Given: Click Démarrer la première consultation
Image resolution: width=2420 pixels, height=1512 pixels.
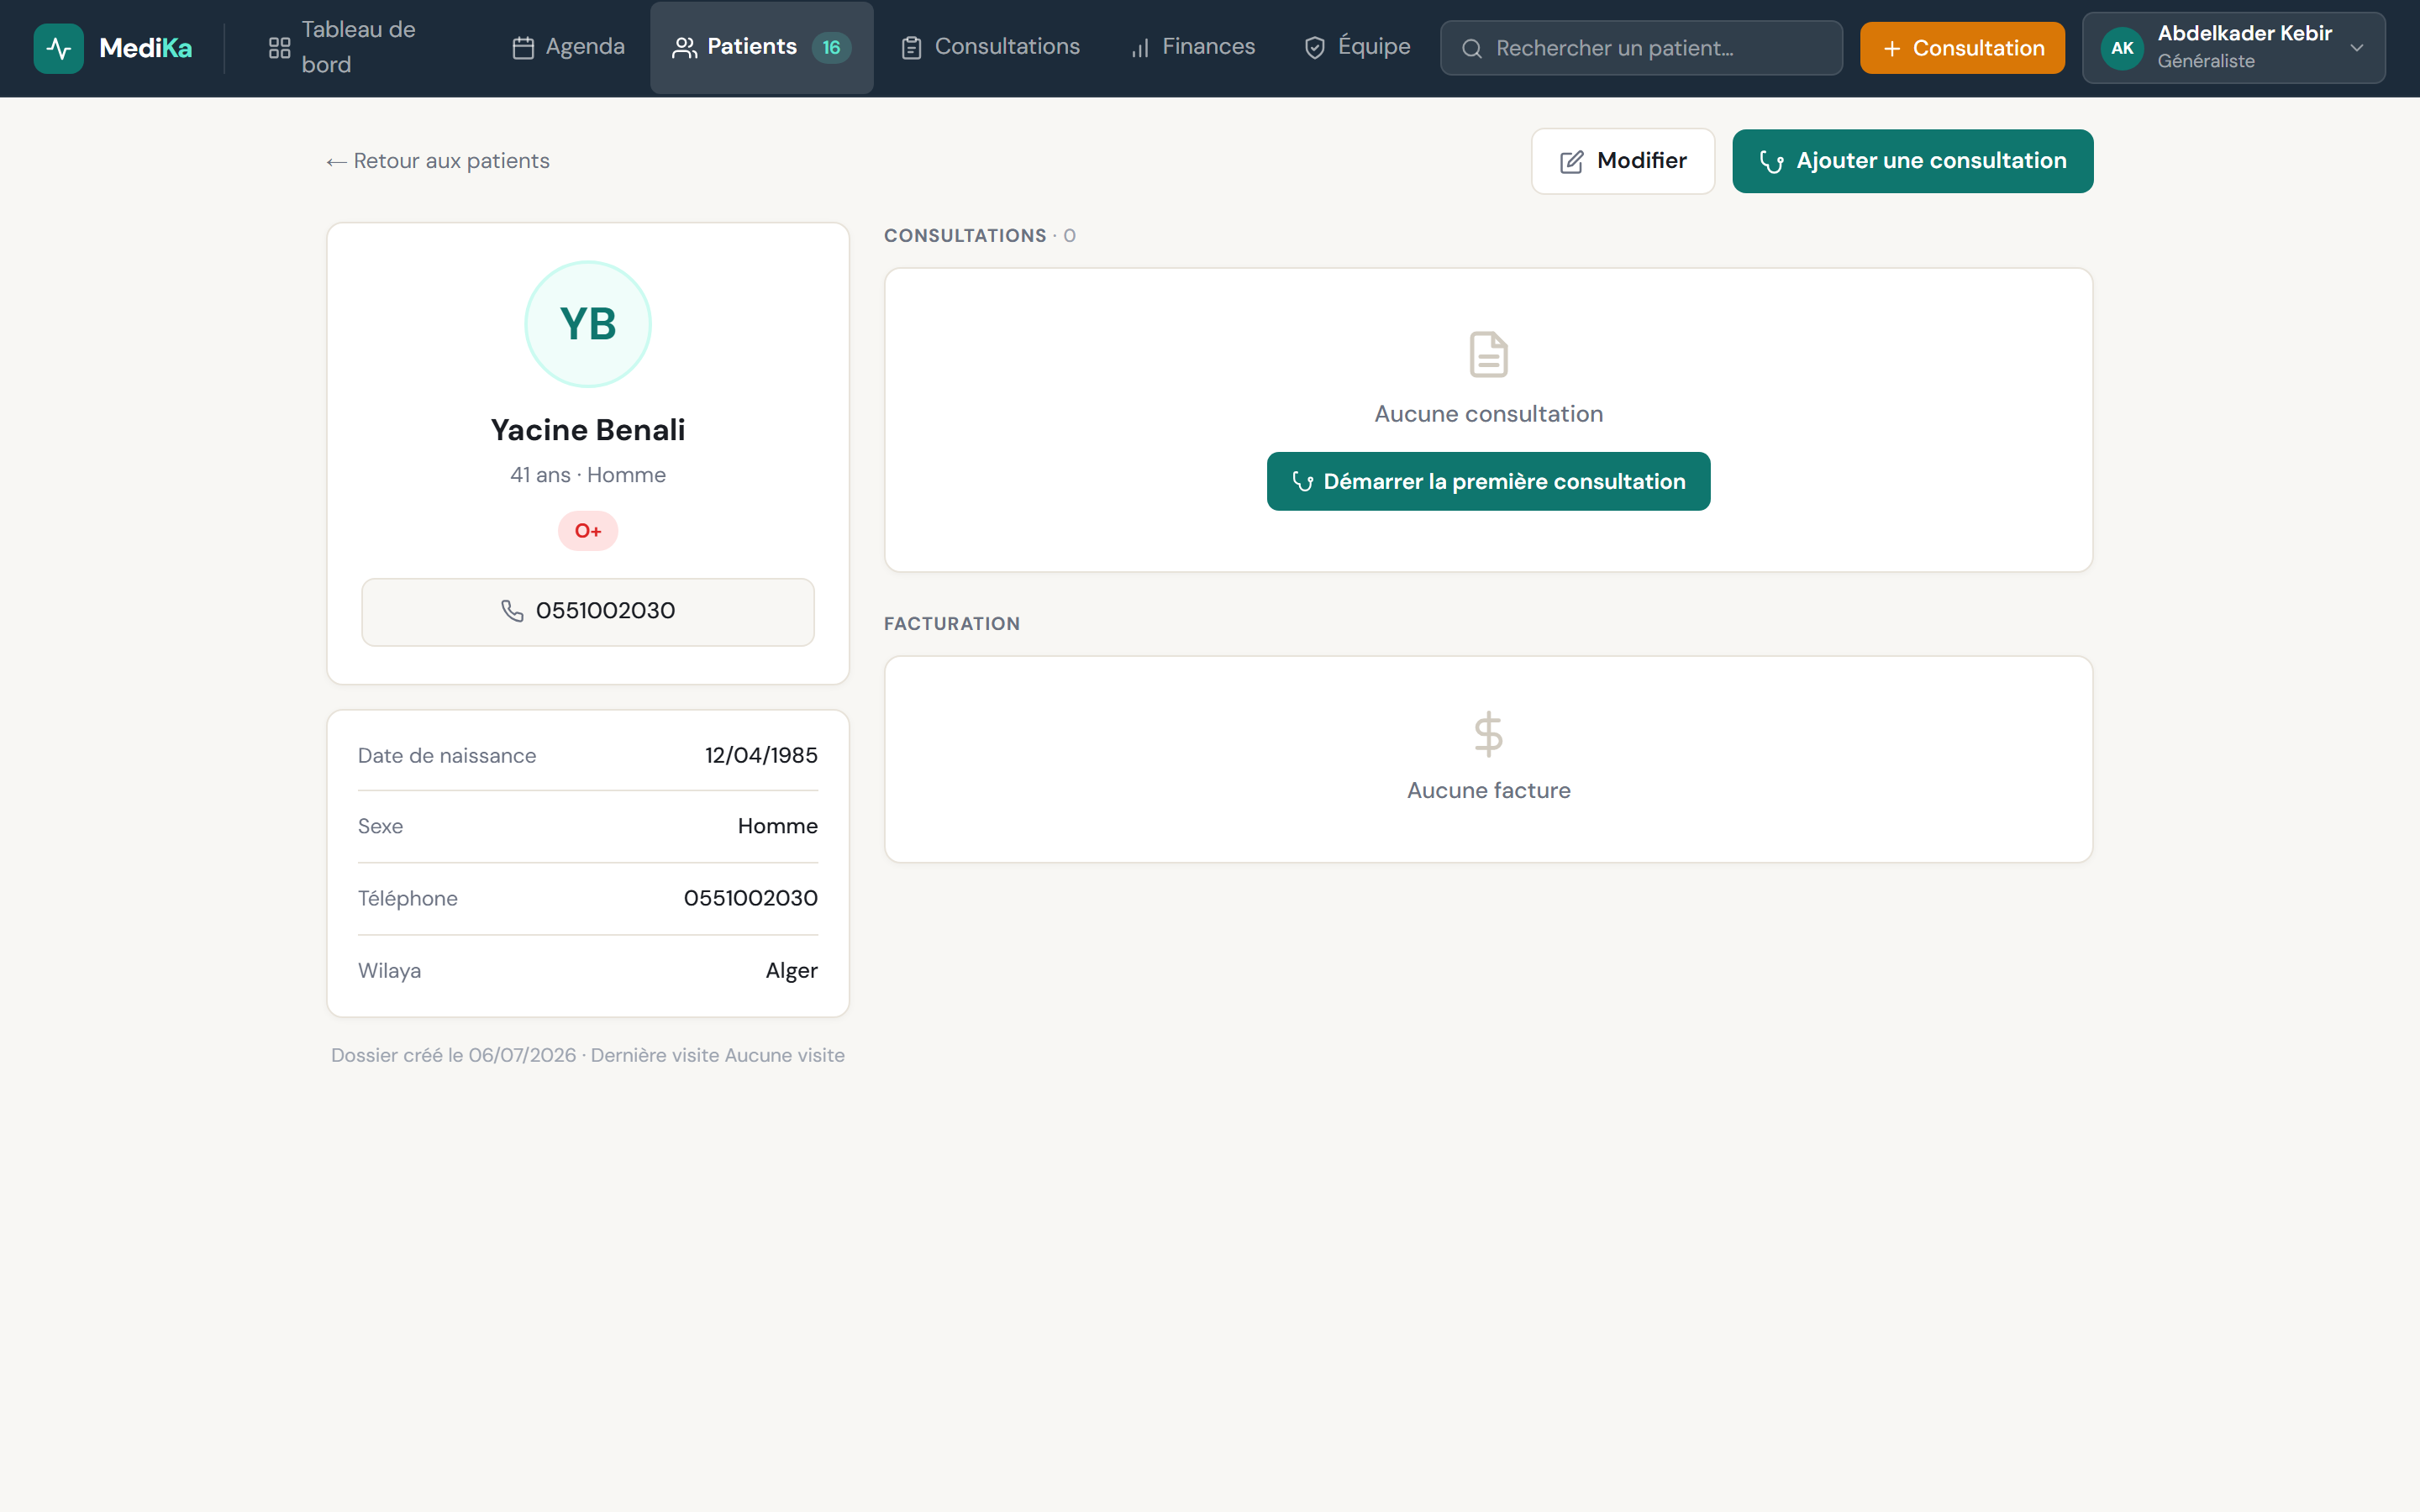Looking at the screenshot, I should pos(1488,482).
